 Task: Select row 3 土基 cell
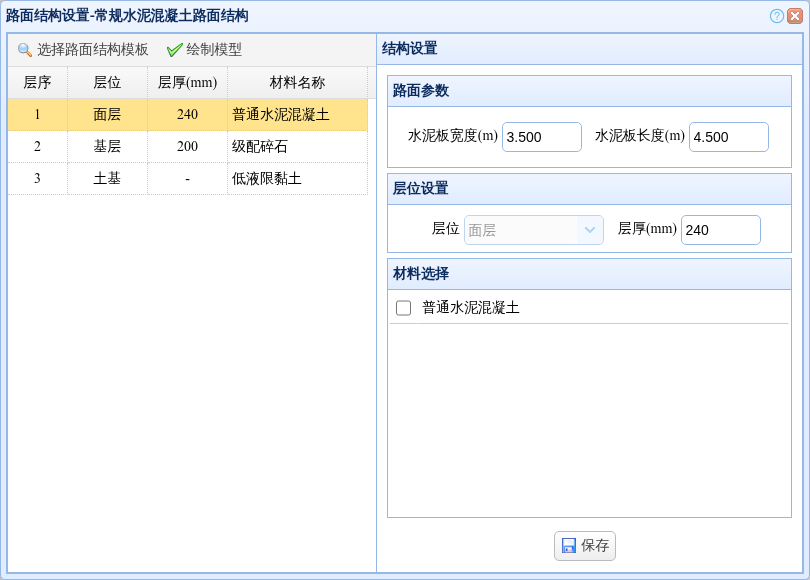(x=107, y=179)
